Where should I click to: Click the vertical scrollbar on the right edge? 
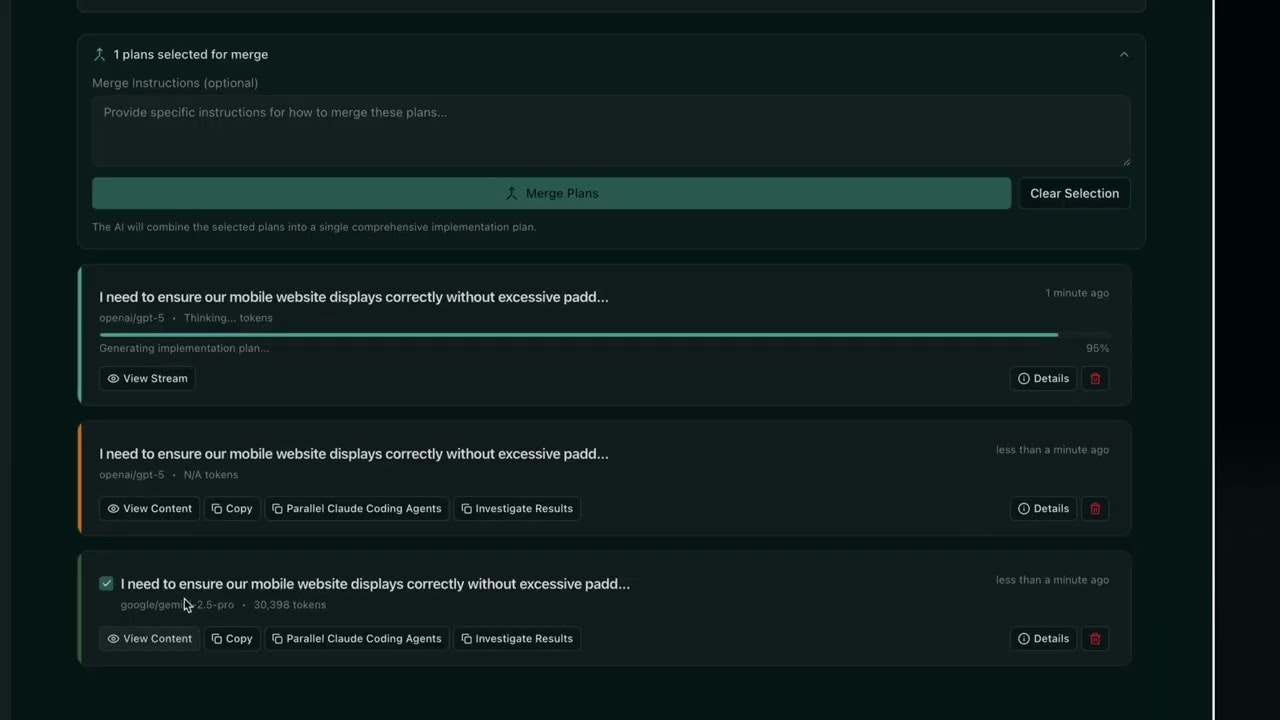coord(1218,360)
